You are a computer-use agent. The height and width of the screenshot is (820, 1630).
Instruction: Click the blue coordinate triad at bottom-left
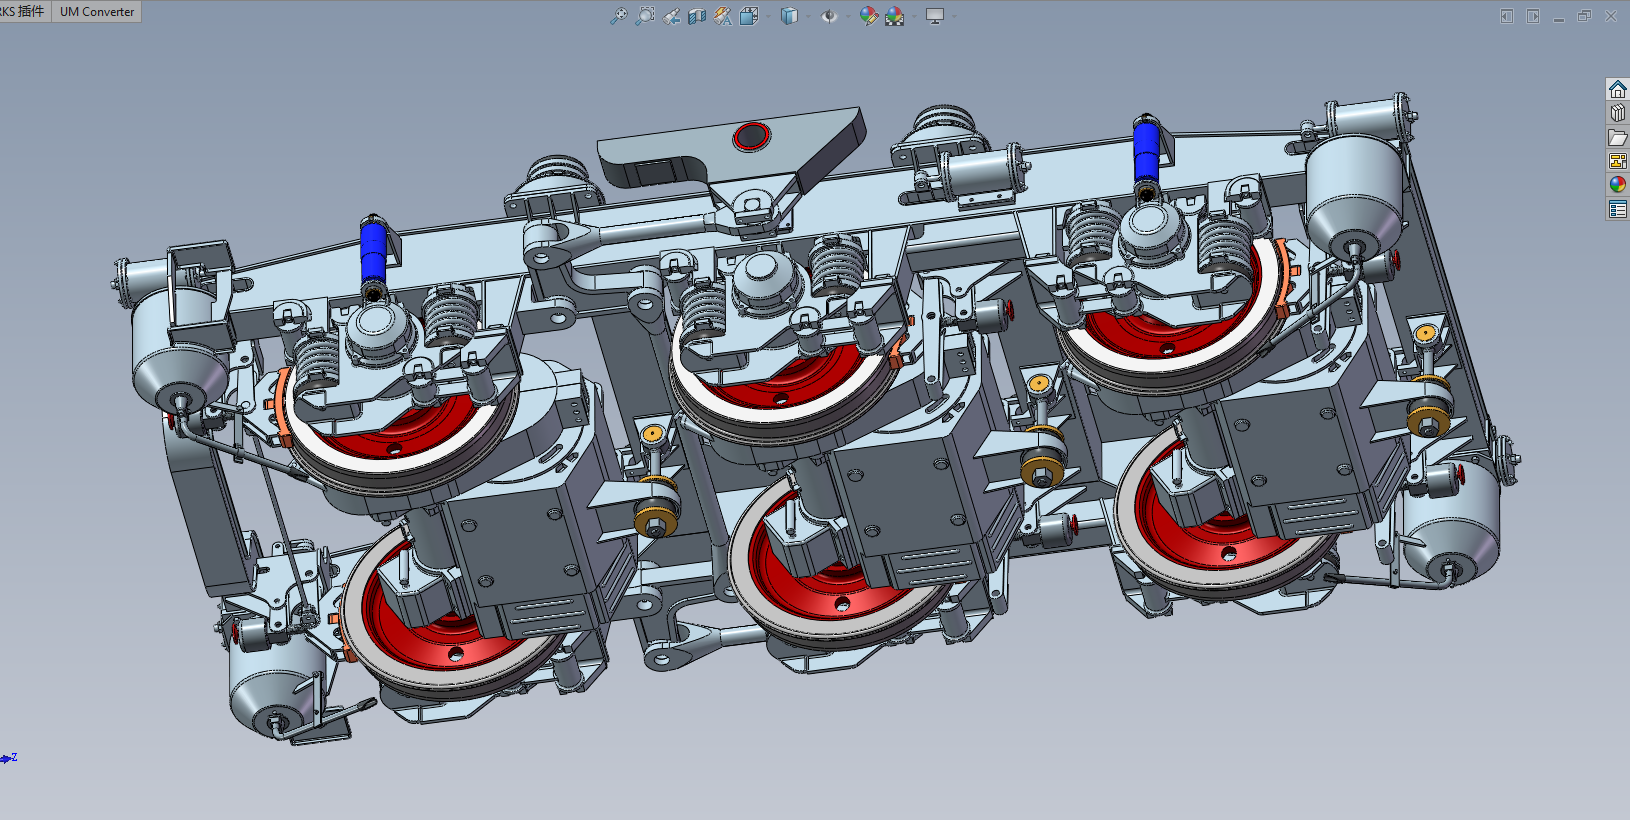[9, 758]
